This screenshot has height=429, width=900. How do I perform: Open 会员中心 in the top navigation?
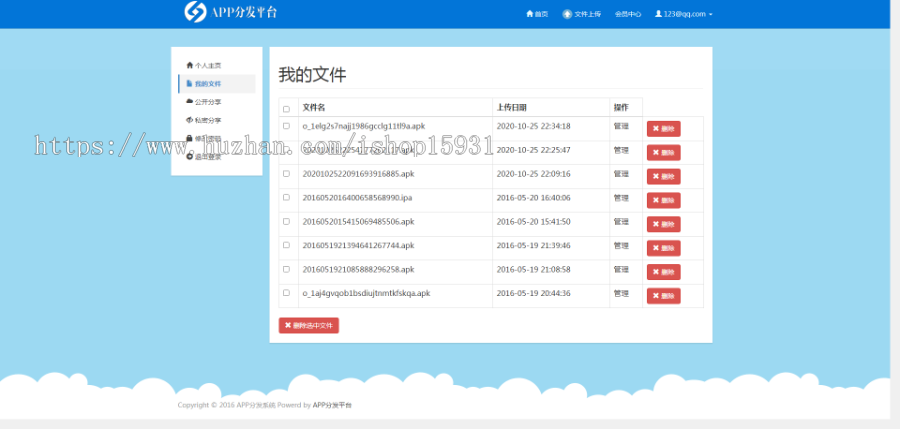pos(628,14)
